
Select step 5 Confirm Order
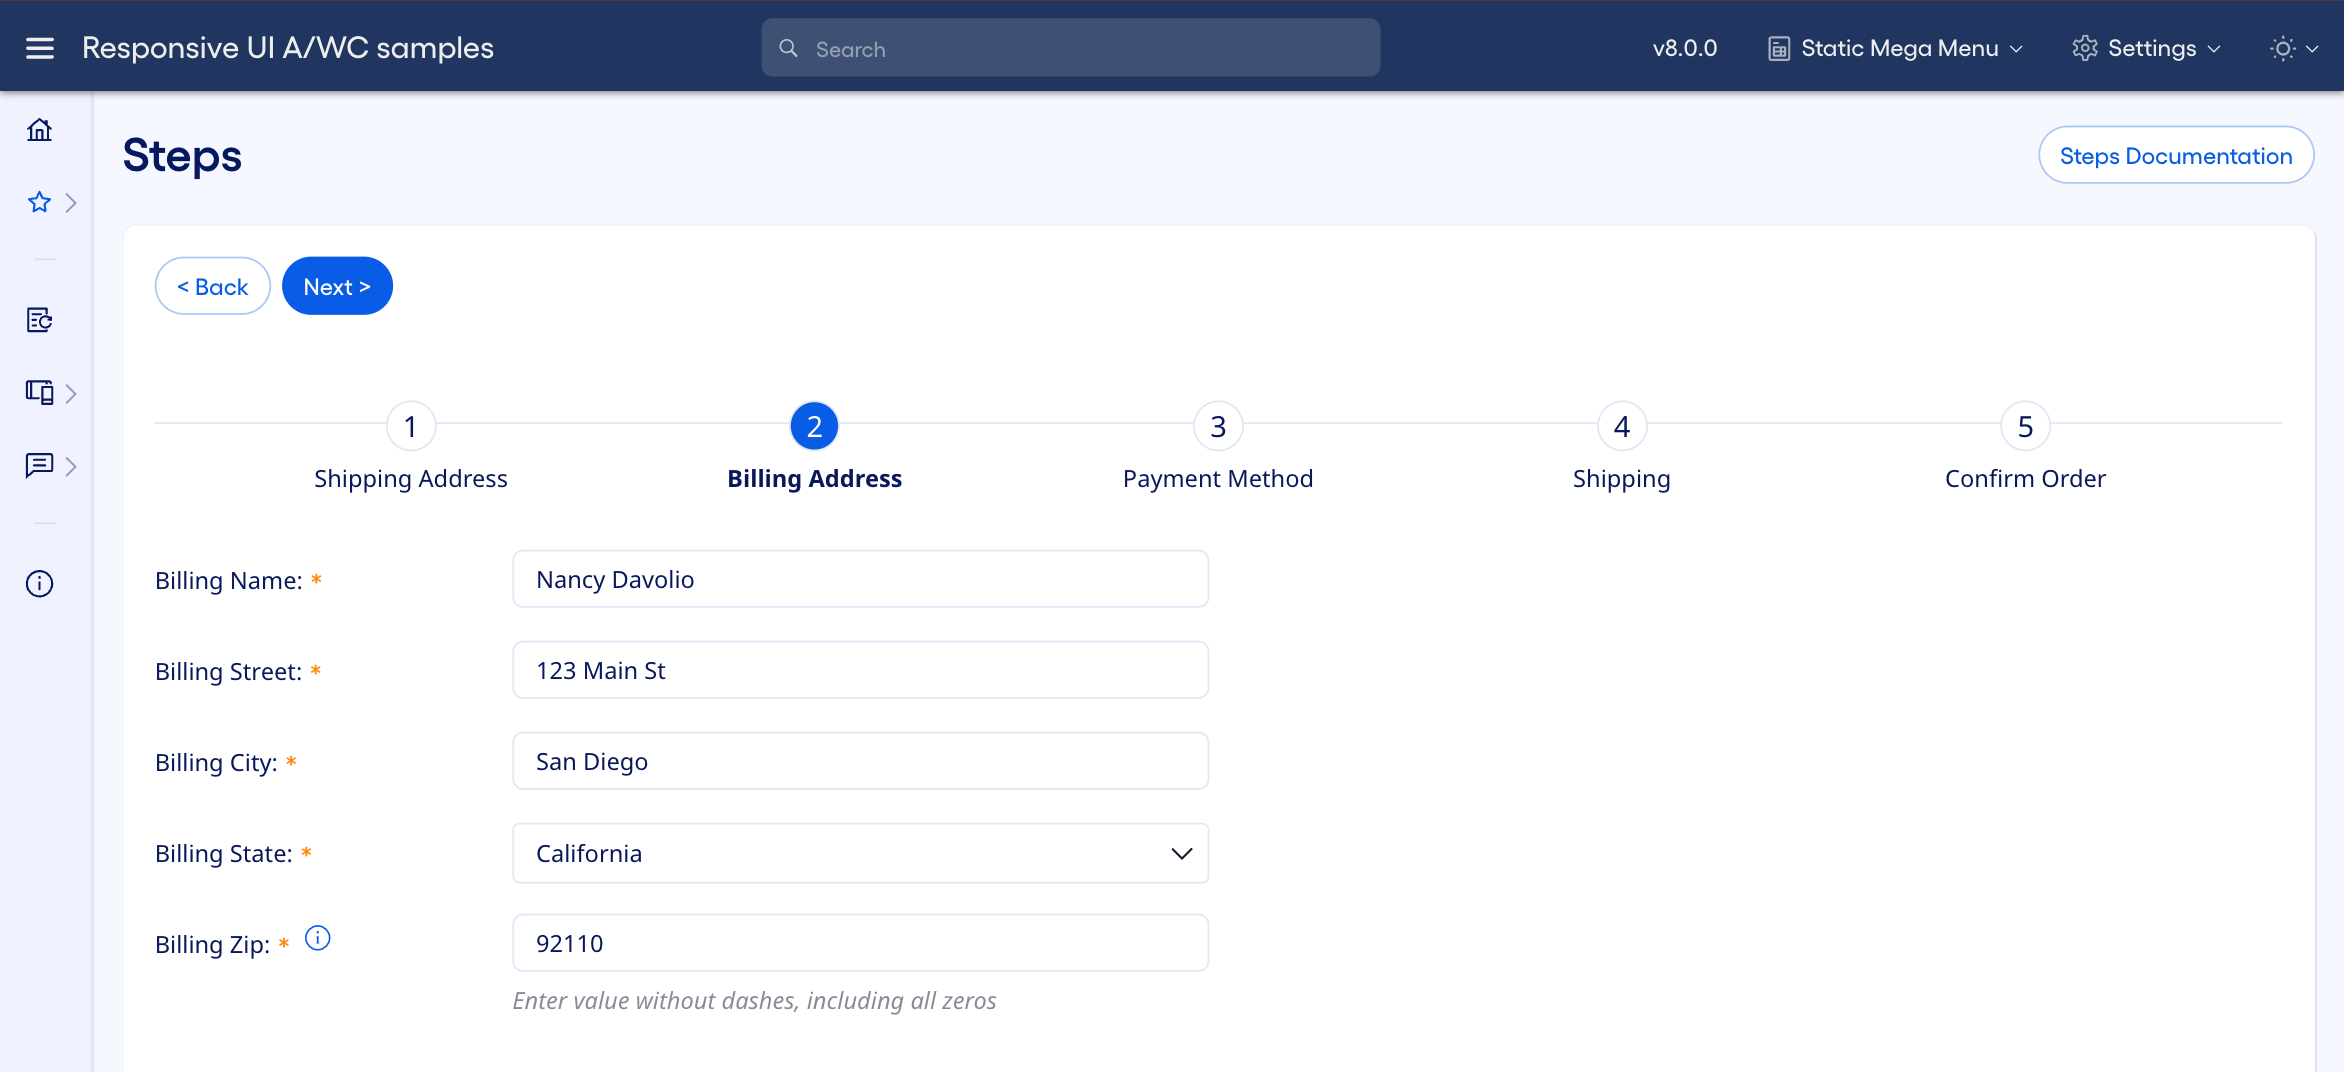pos(2025,427)
